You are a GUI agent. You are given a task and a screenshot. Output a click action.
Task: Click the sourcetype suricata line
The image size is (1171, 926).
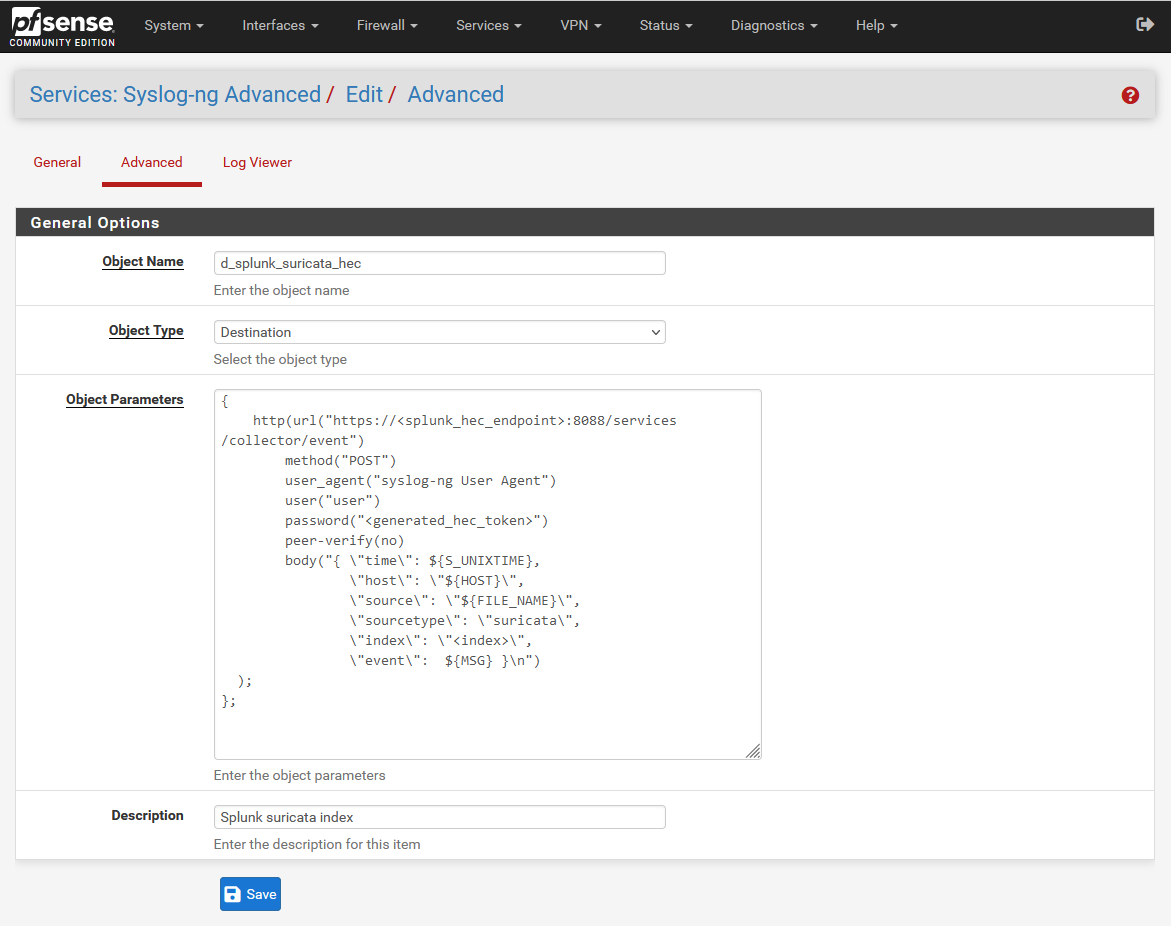[465, 621]
